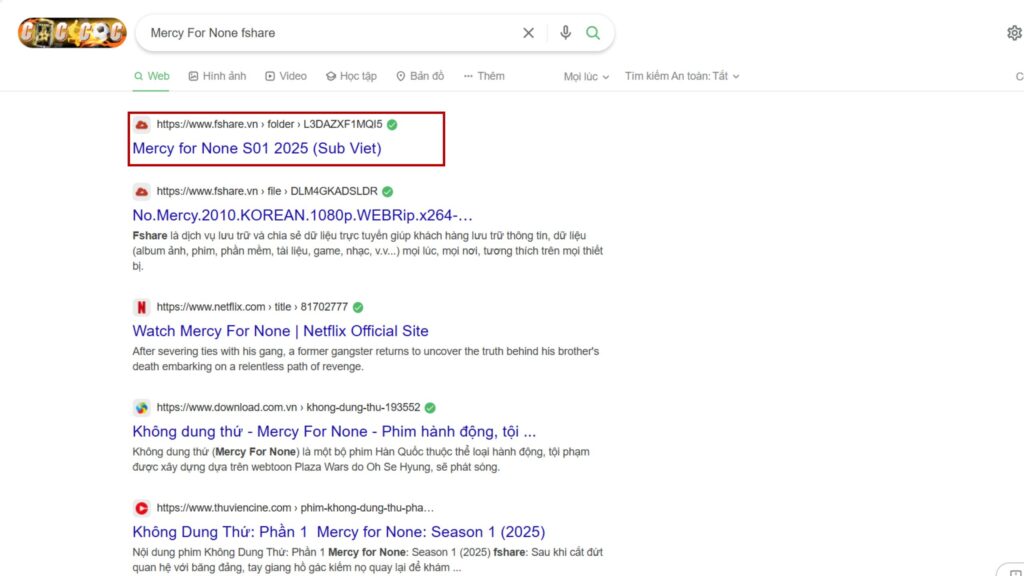Switch to the Bản đồ tab
1024x576 pixels.
click(420, 76)
